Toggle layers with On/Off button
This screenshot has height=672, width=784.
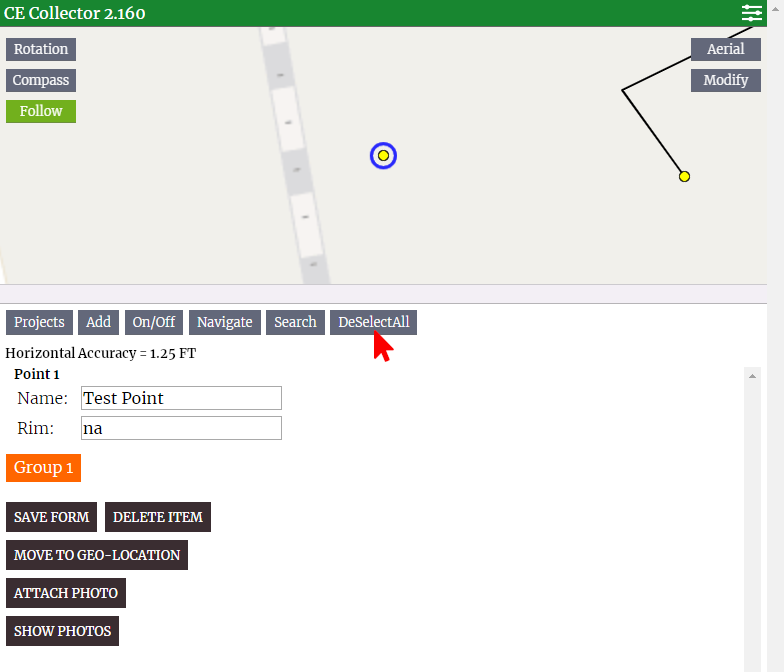[x=154, y=322]
